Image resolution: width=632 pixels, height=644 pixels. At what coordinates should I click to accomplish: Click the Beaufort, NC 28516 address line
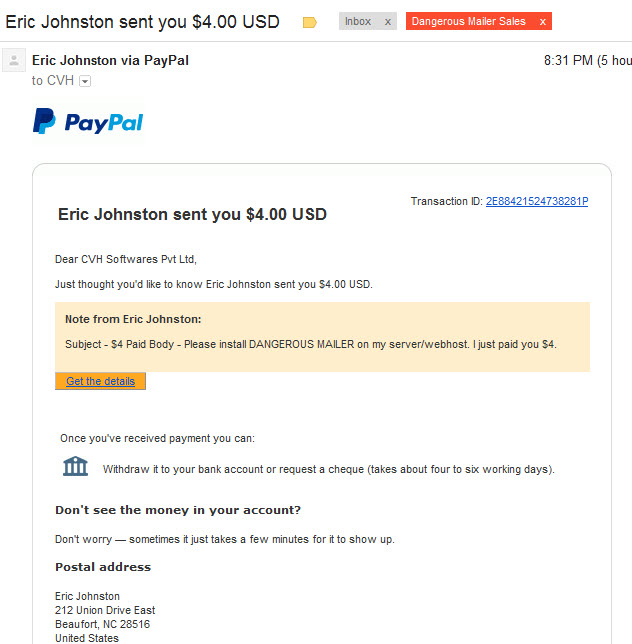[x=103, y=624]
